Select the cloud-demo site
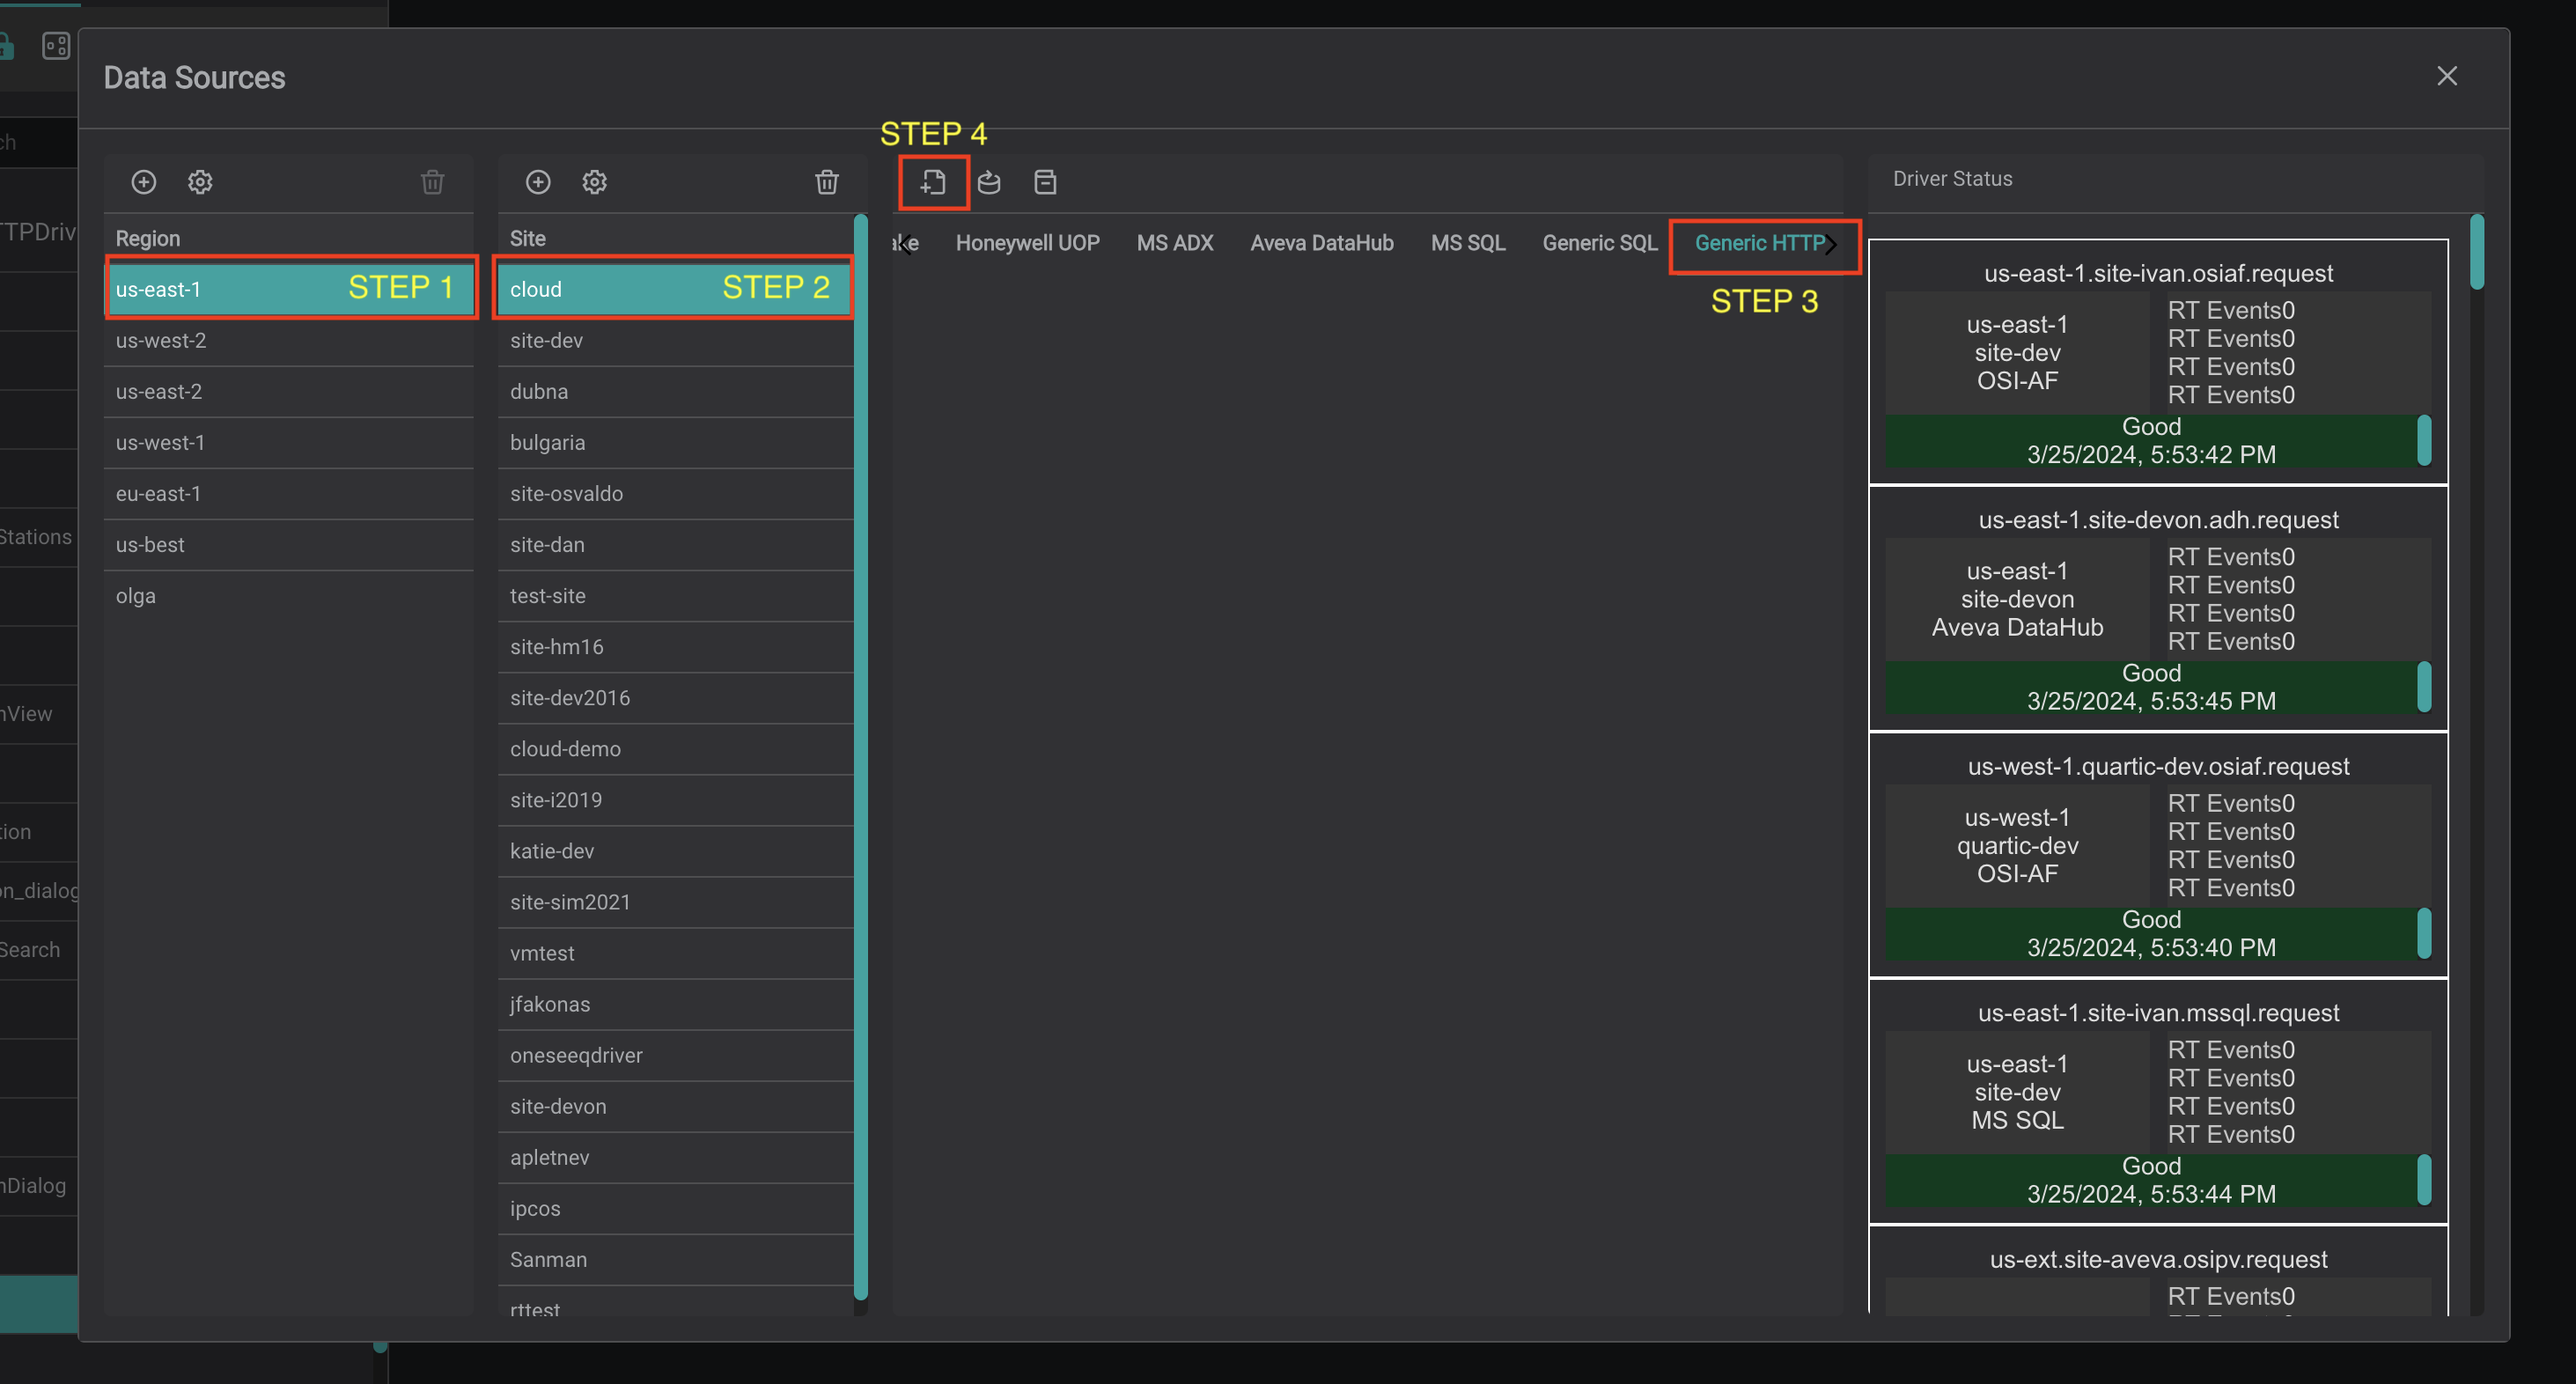The width and height of the screenshot is (2576, 1384). tap(675, 748)
